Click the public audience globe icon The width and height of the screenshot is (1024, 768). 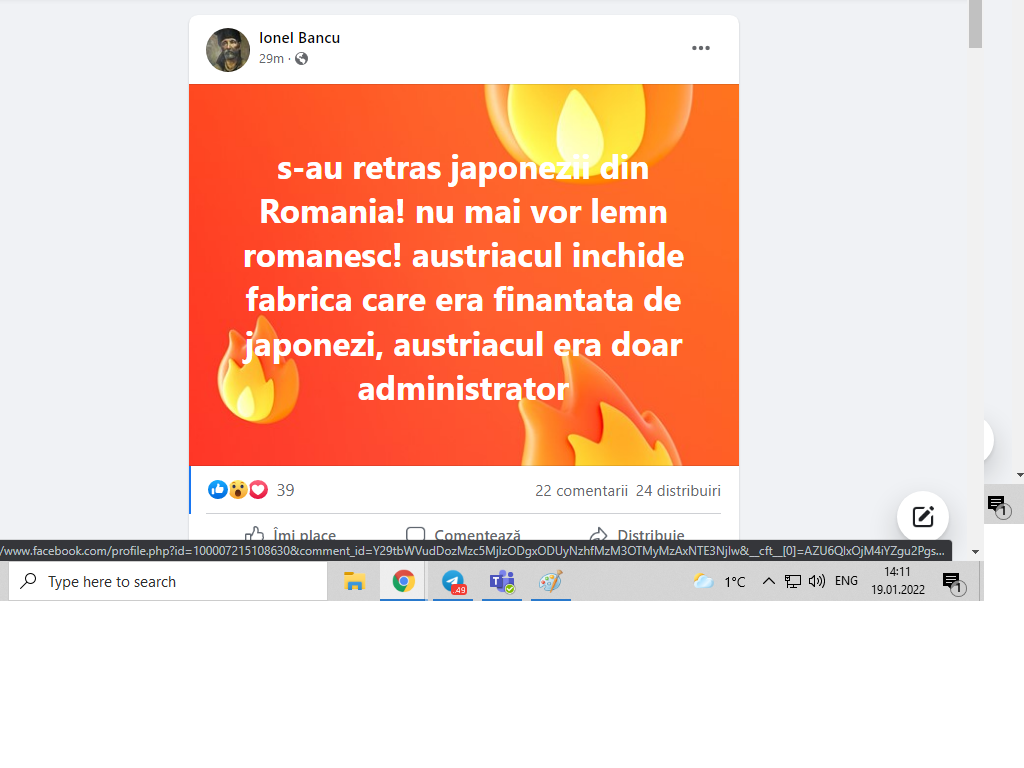[301, 59]
